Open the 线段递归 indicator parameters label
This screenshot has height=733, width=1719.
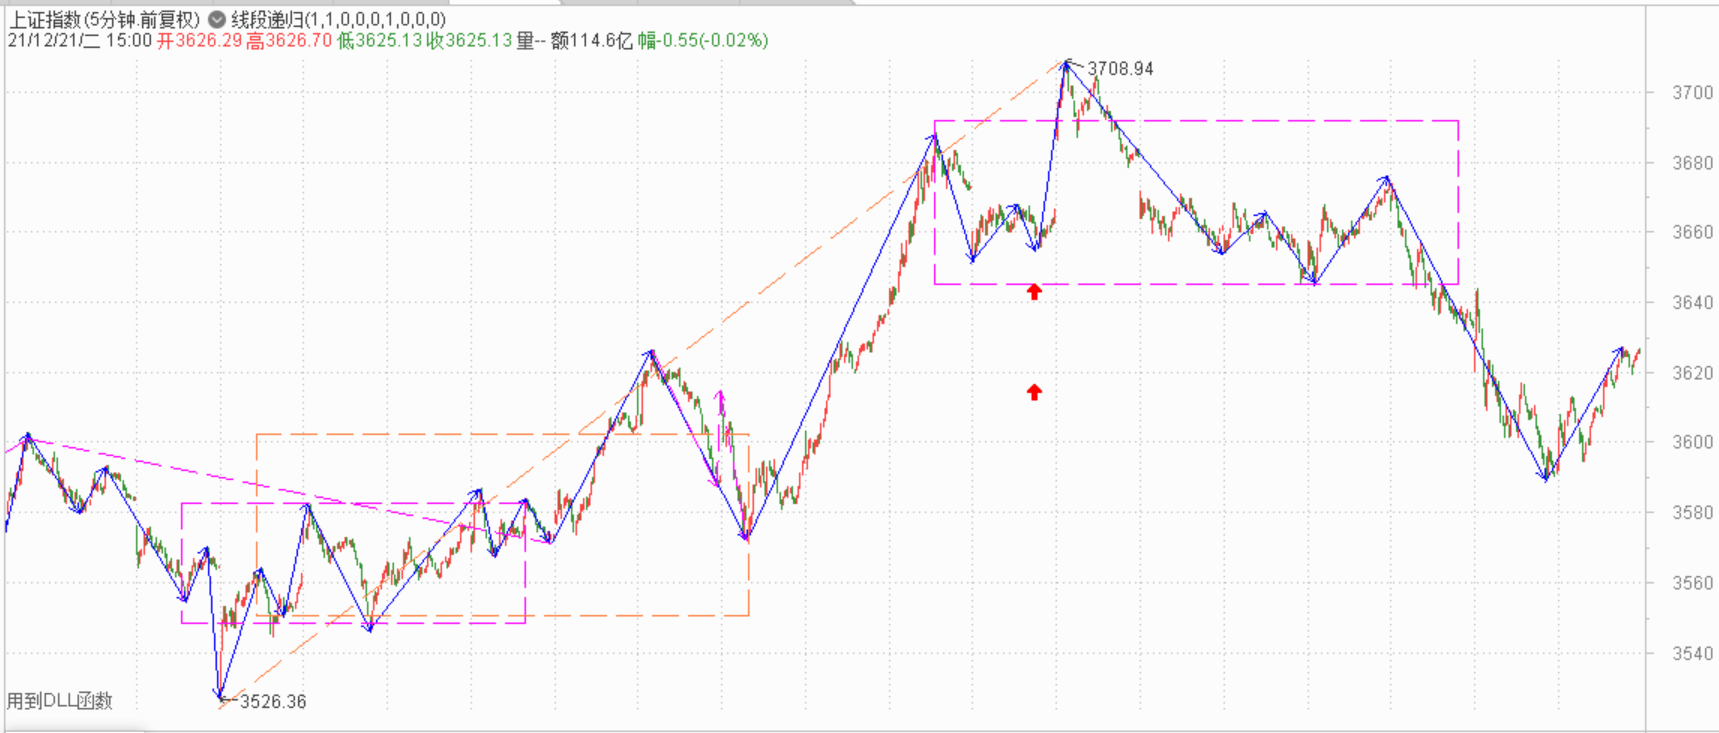coord(338,19)
